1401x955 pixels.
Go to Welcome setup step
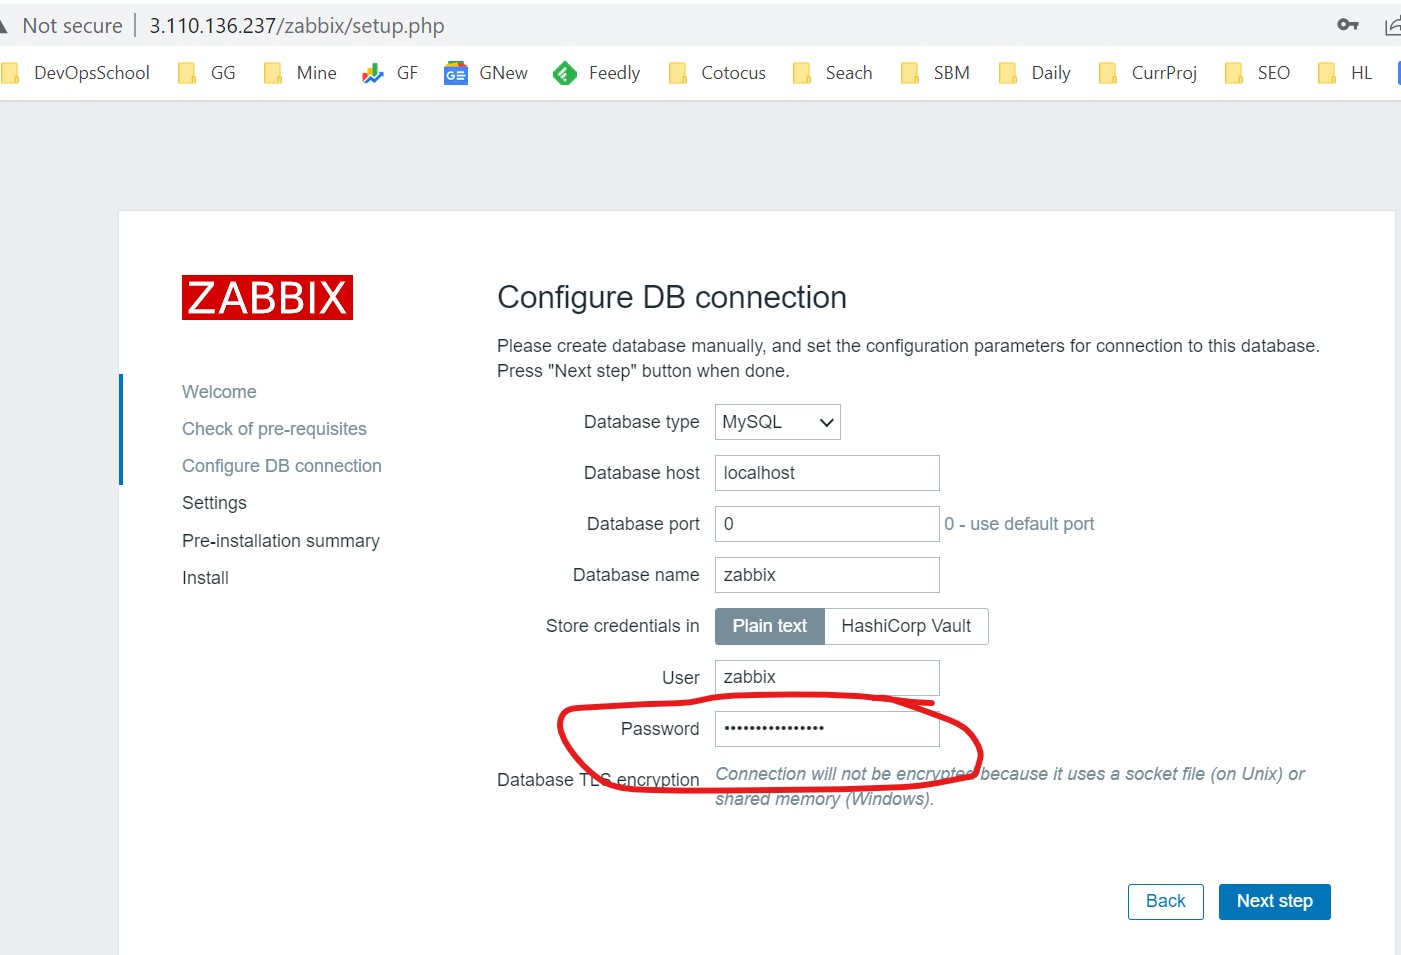click(219, 392)
